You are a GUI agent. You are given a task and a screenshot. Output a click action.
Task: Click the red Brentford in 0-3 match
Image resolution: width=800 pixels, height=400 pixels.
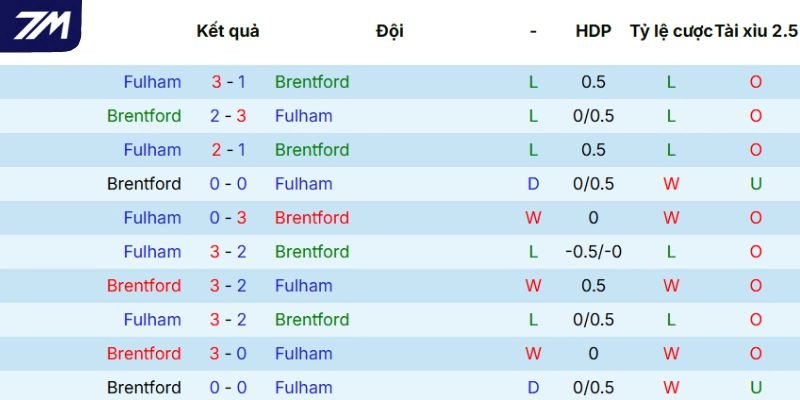(x=312, y=218)
